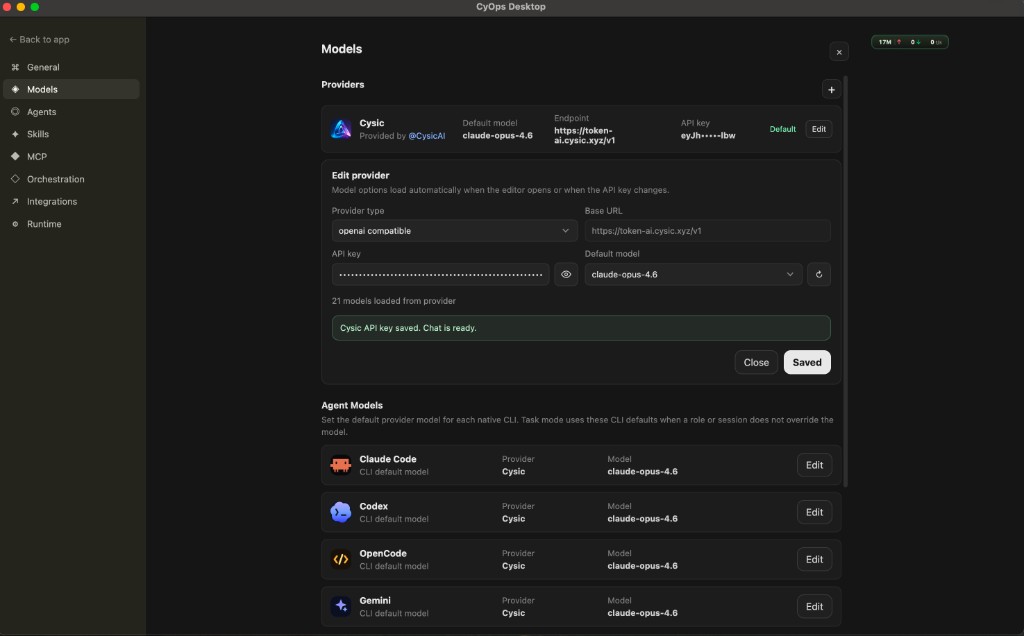1024x636 pixels.
Task: Go to General settings
Action: click(71, 67)
